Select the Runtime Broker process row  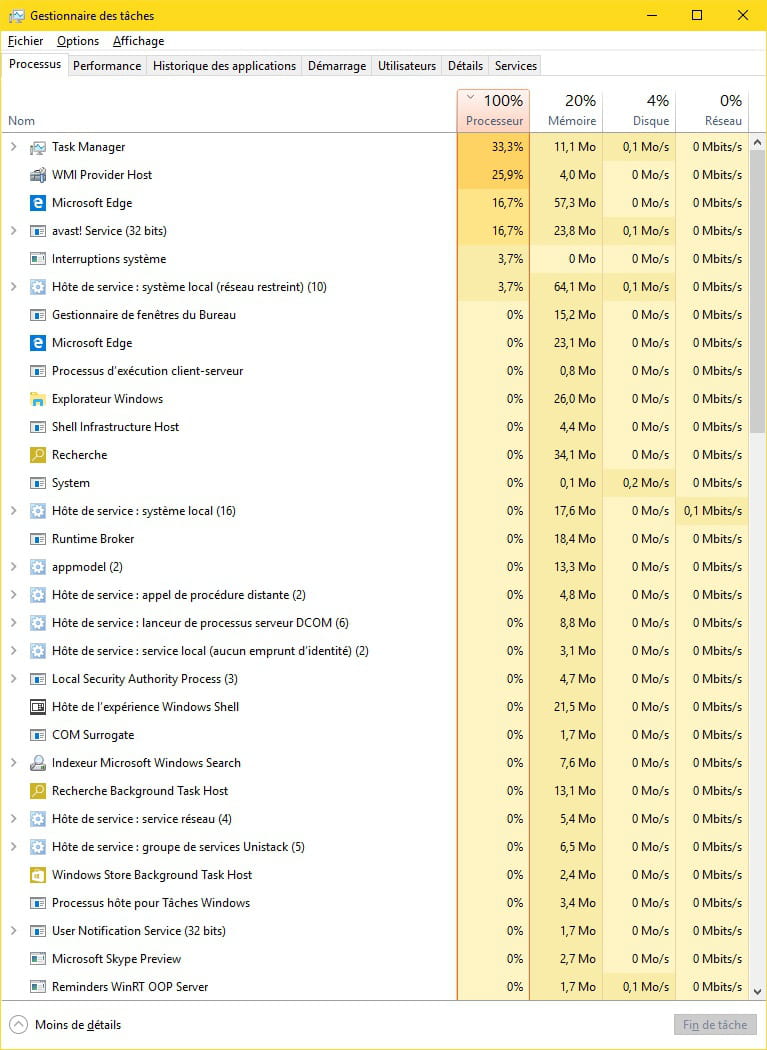tap(375, 539)
